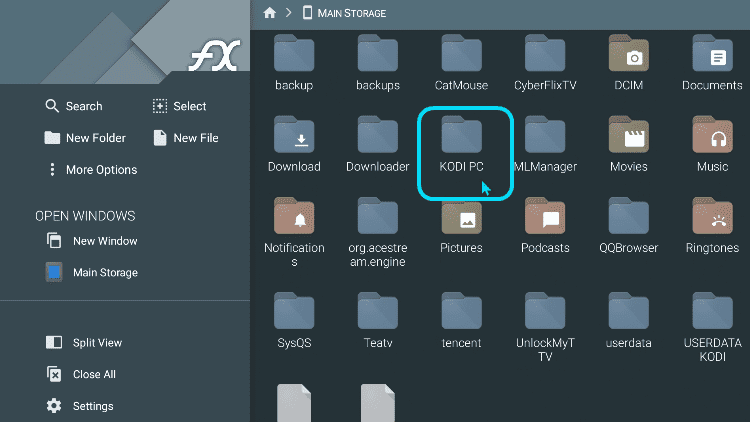This screenshot has height=422, width=750.
Task: Open the Downloader folder
Action: pyautogui.click(x=377, y=144)
